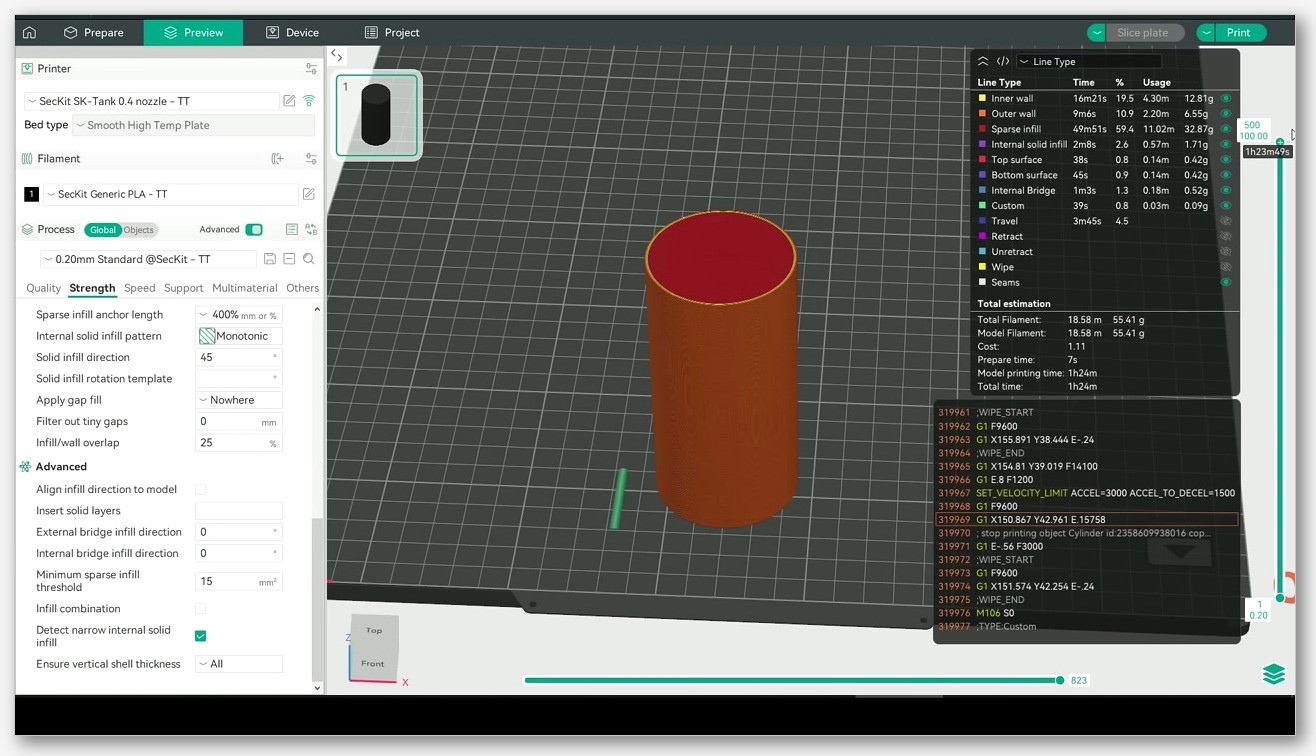
Task: Select plate 1 cylinder thumbnail
Action: [x=378, y=115]
